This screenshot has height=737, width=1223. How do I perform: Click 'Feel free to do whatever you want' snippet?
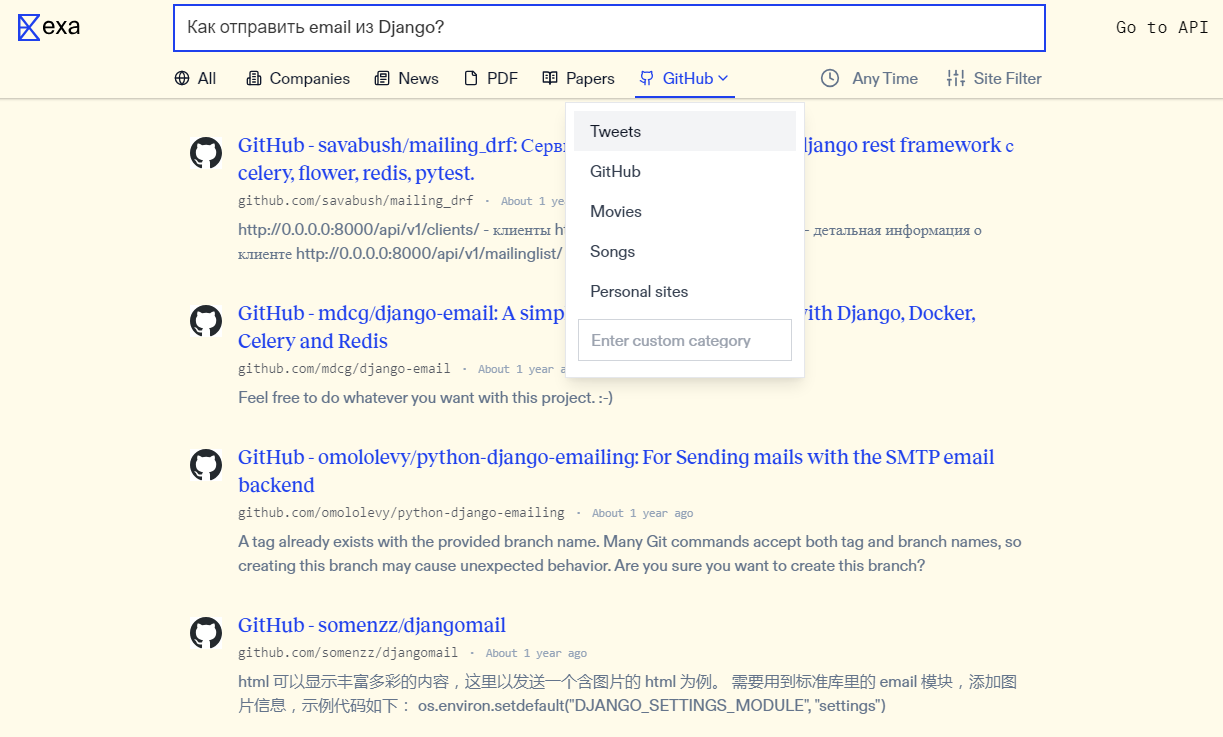coord(425,397)
